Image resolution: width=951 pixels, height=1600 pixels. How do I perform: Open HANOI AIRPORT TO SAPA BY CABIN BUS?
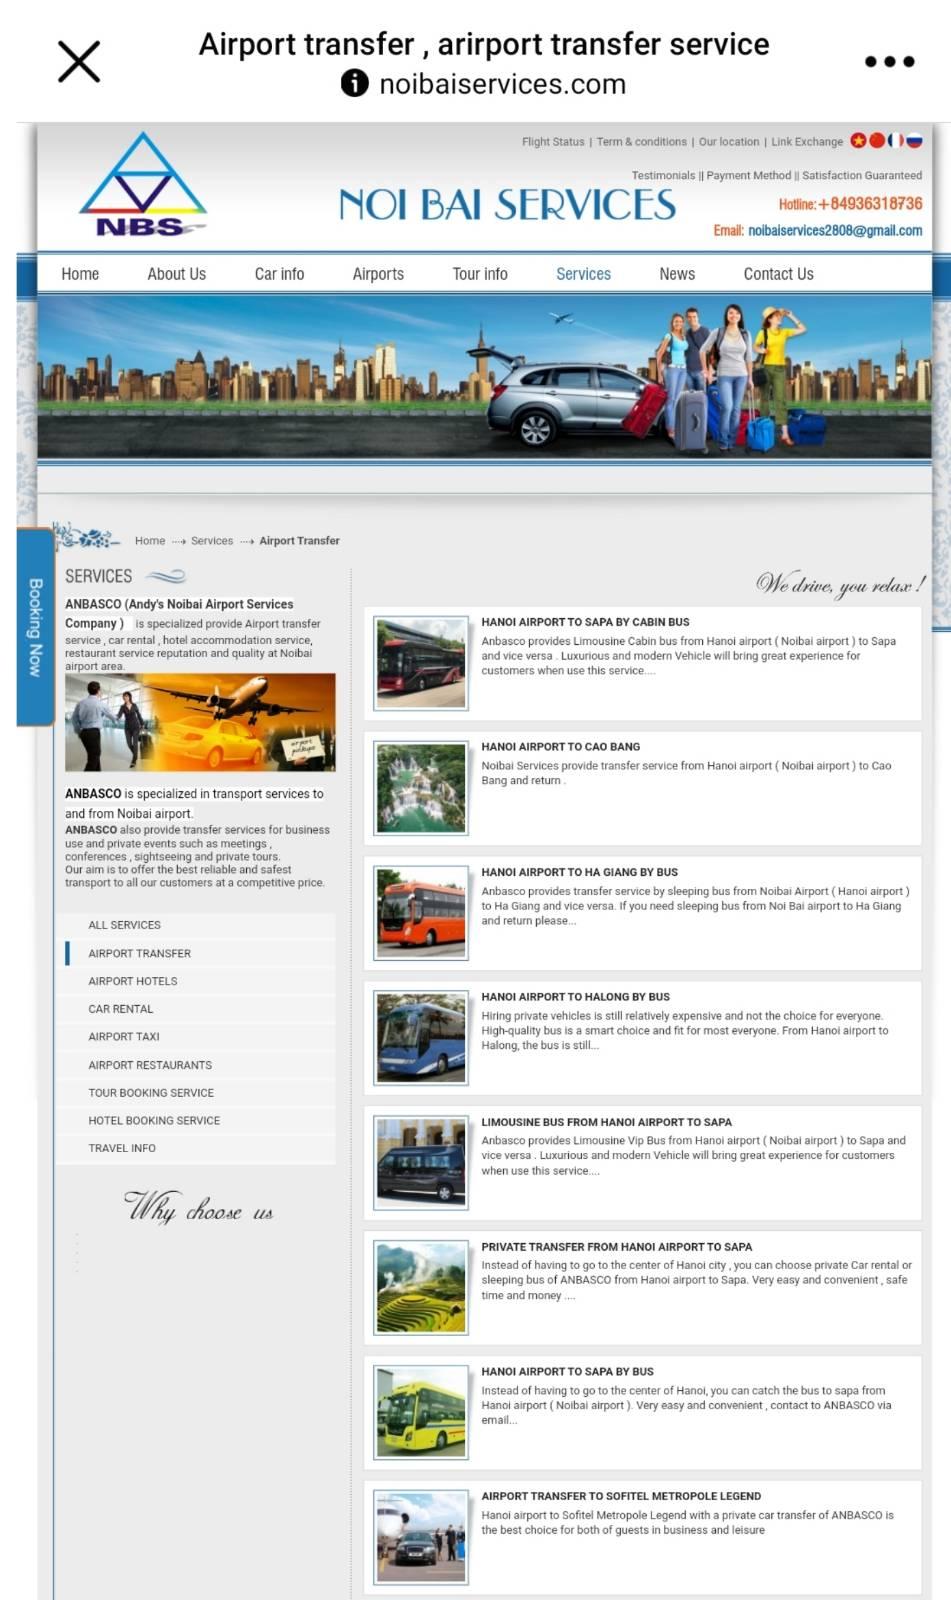pos(585,622)
